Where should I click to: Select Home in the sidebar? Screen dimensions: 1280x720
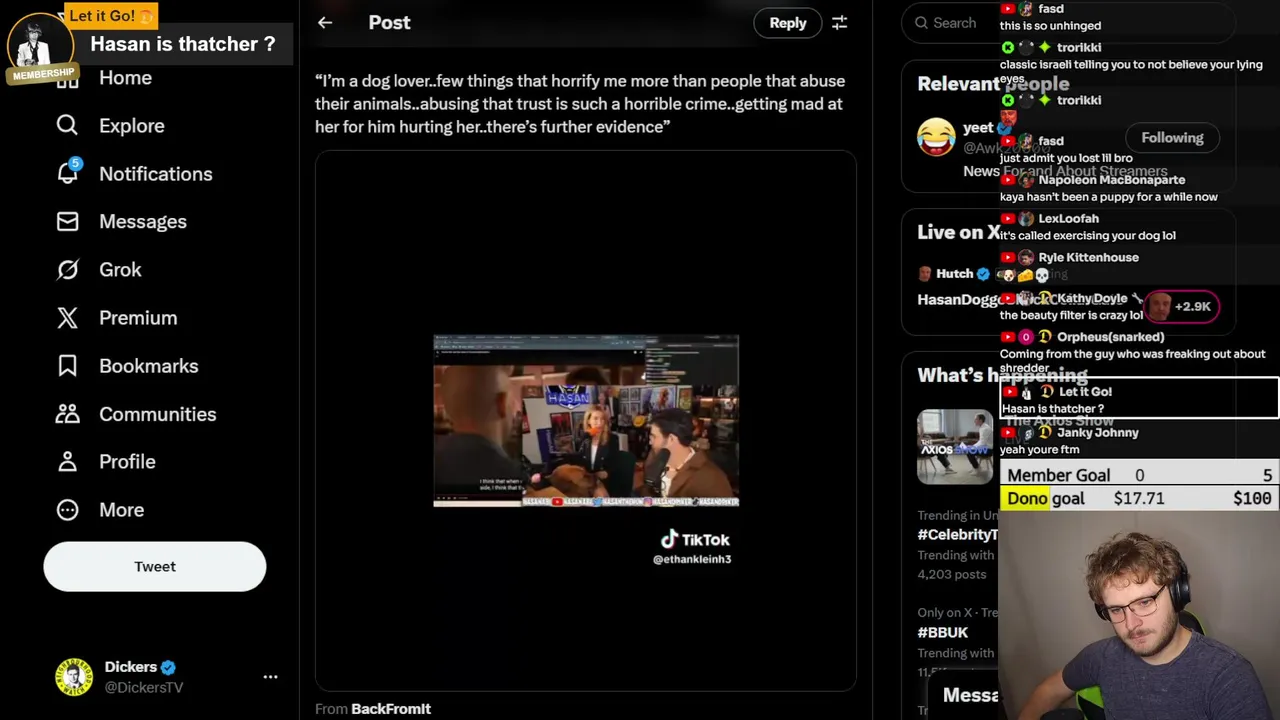[x=125, y=77]
